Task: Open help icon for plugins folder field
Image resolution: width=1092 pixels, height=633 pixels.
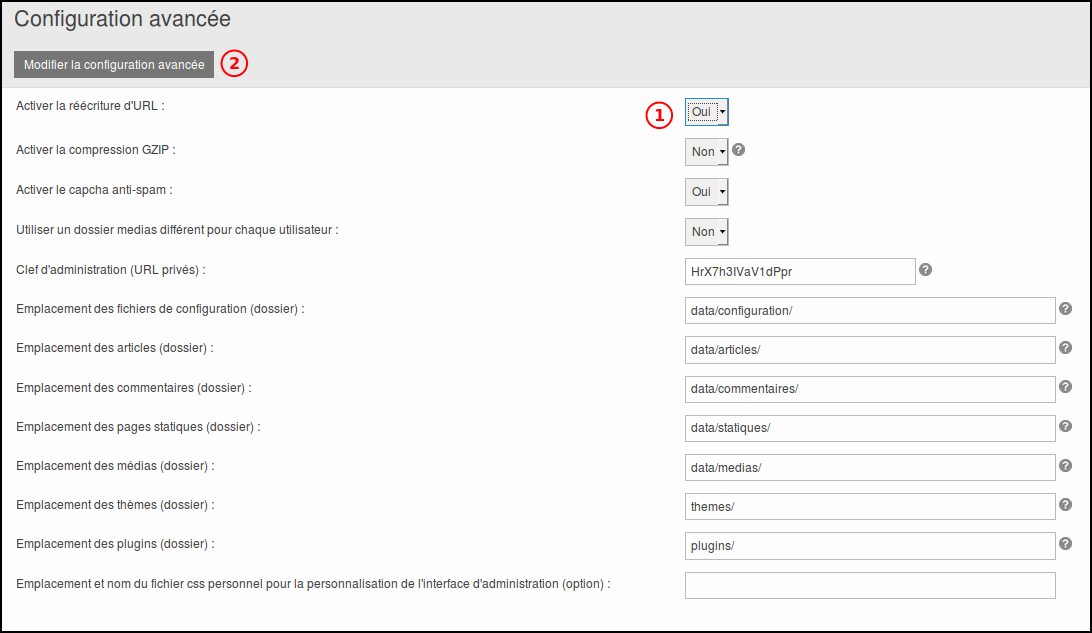Action: (x=1065, y=544)
